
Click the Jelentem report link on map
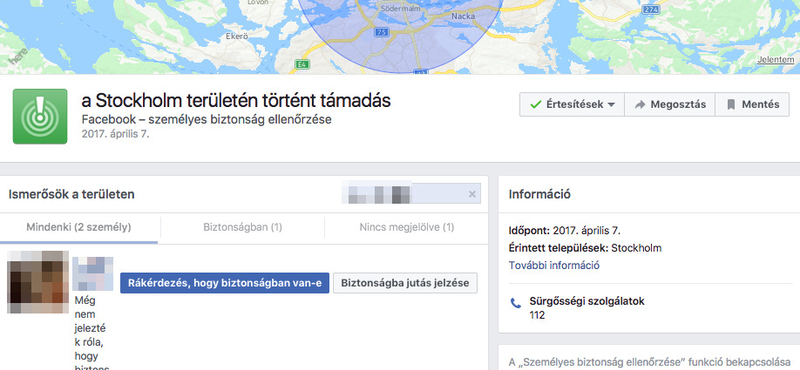776,59
